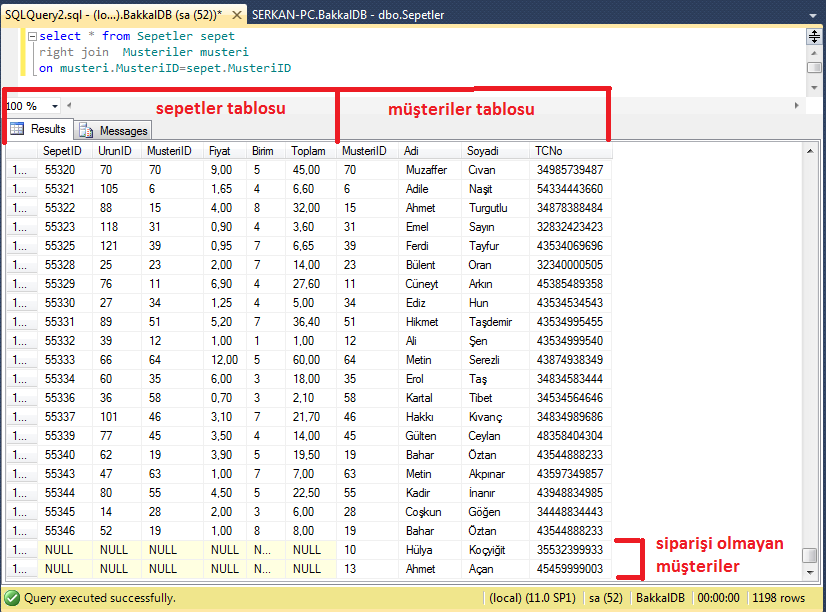Select the Bülent name cell
The image size is (826, 612).
click(x=430, y=265)
